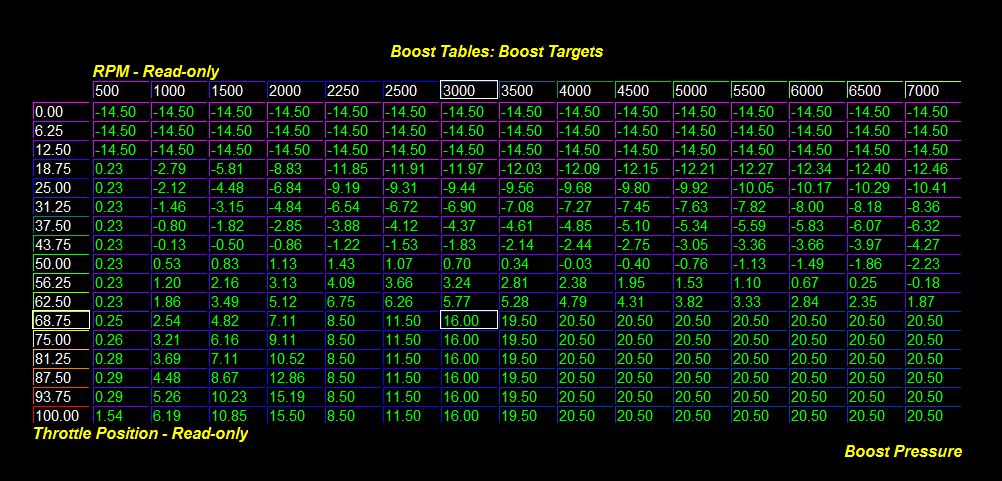Click the Throttle Position - Read-only label
The height and width of the screenshot is (481, 1002).
[x=140, y=434]
